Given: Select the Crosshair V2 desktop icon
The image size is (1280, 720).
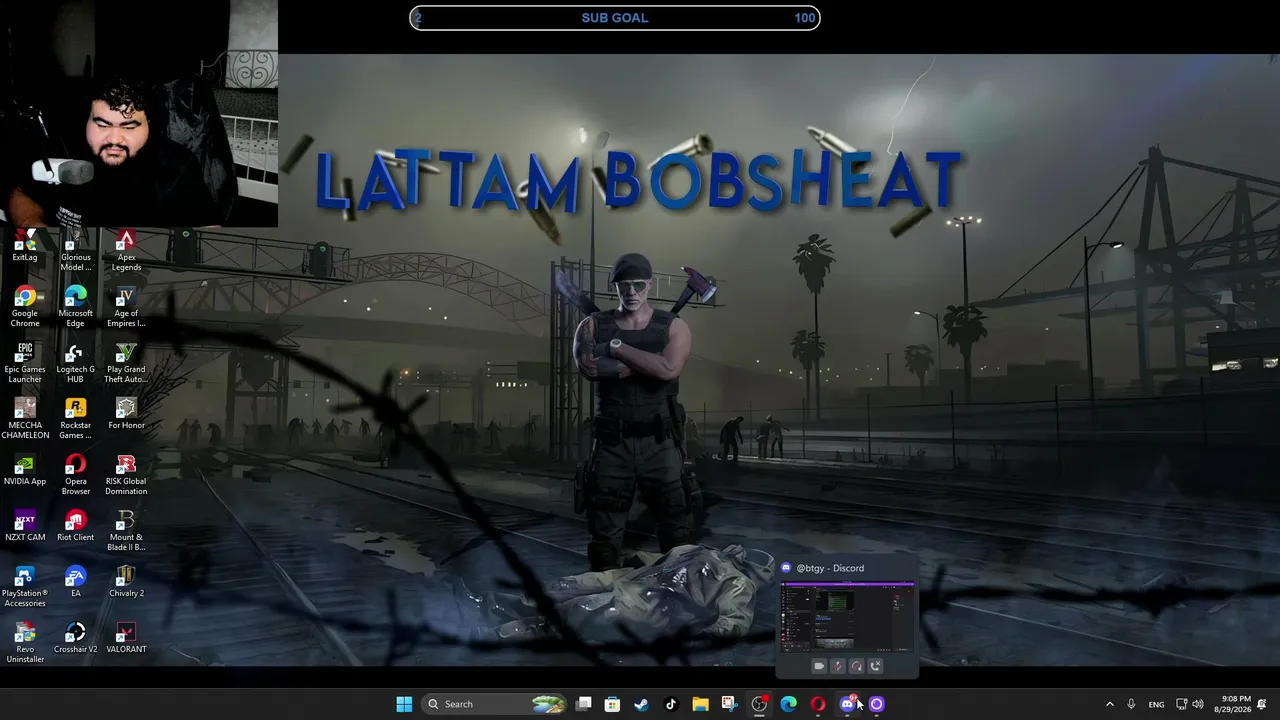Looking at the screenshot, I should click(75, 639).
